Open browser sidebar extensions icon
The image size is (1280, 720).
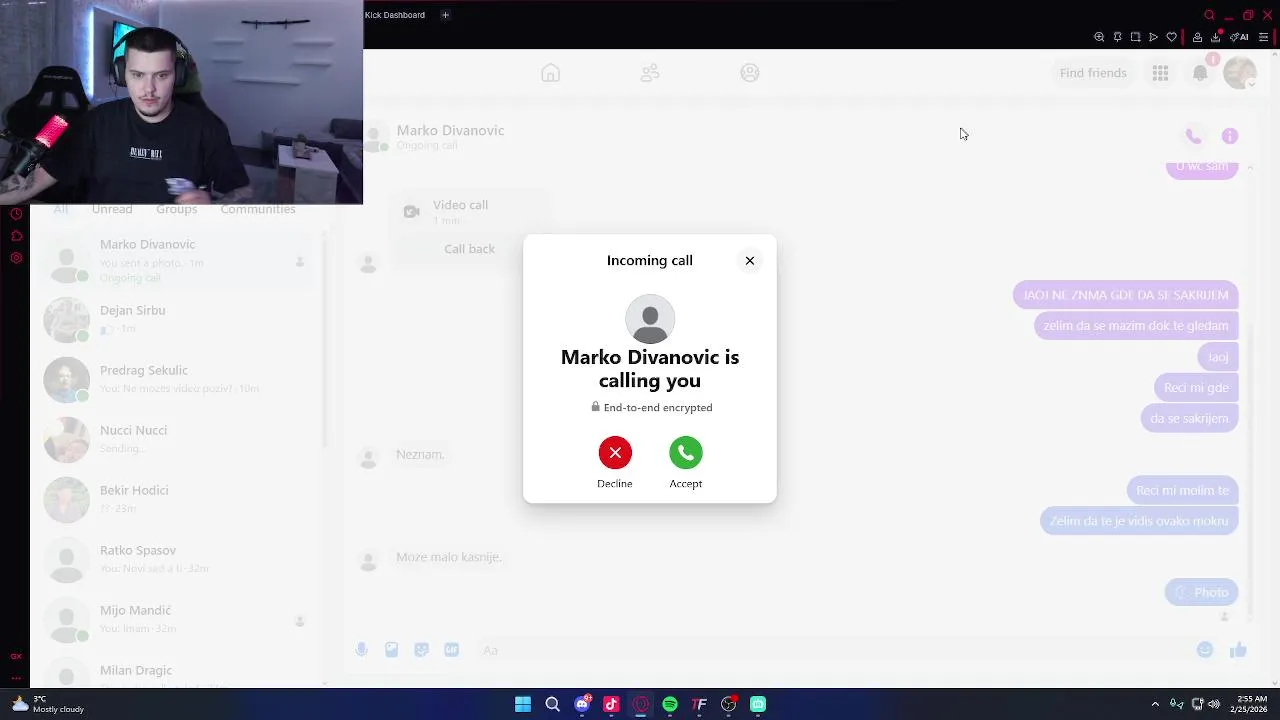[16, 236]
